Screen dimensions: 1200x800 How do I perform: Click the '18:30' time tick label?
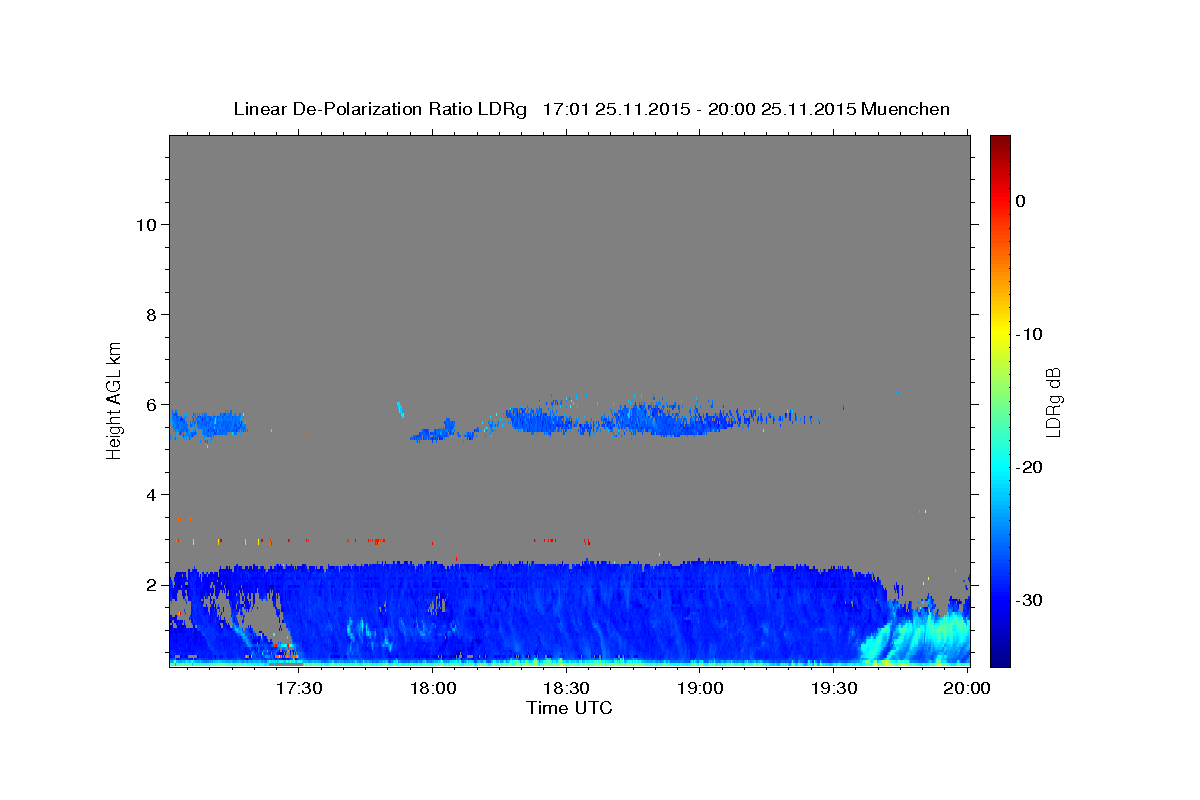click(x=566, y=688)
